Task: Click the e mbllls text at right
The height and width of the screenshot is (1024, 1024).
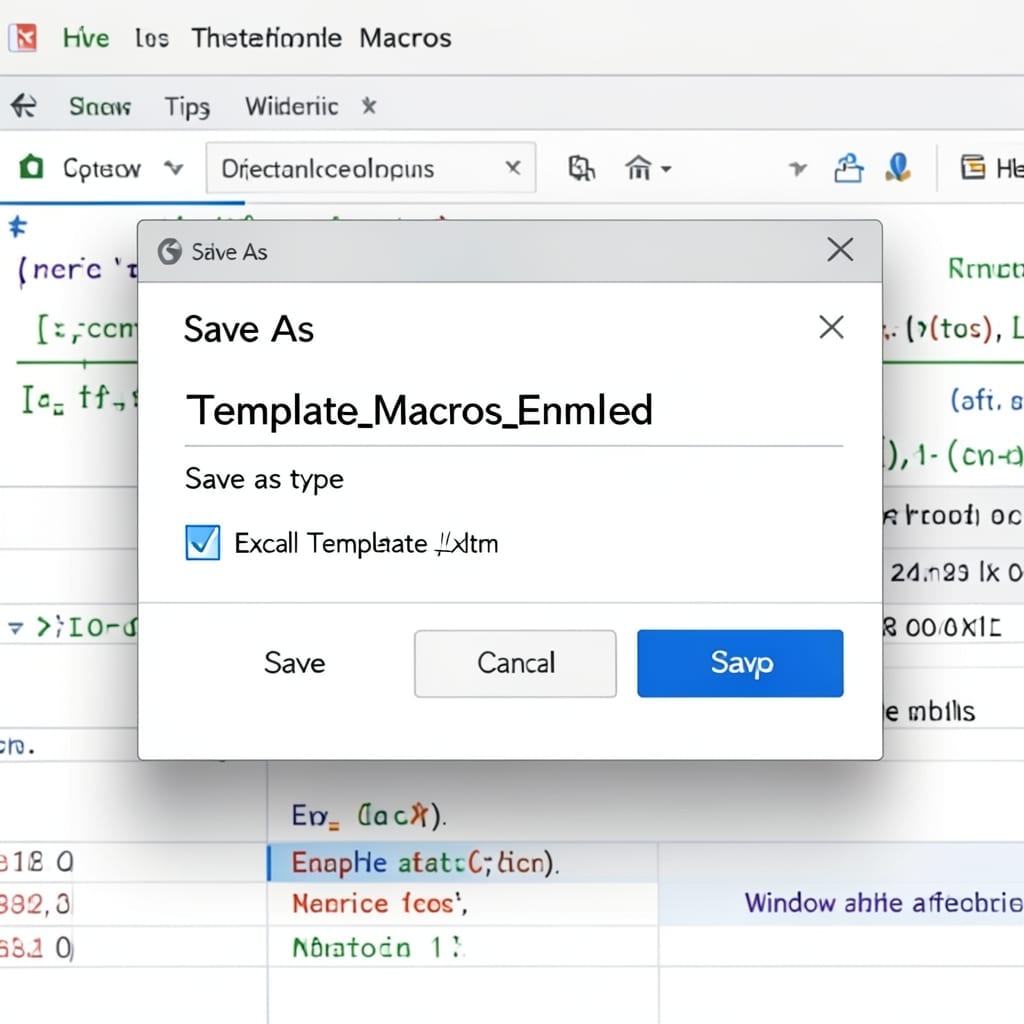Action: tap(929, 711)
